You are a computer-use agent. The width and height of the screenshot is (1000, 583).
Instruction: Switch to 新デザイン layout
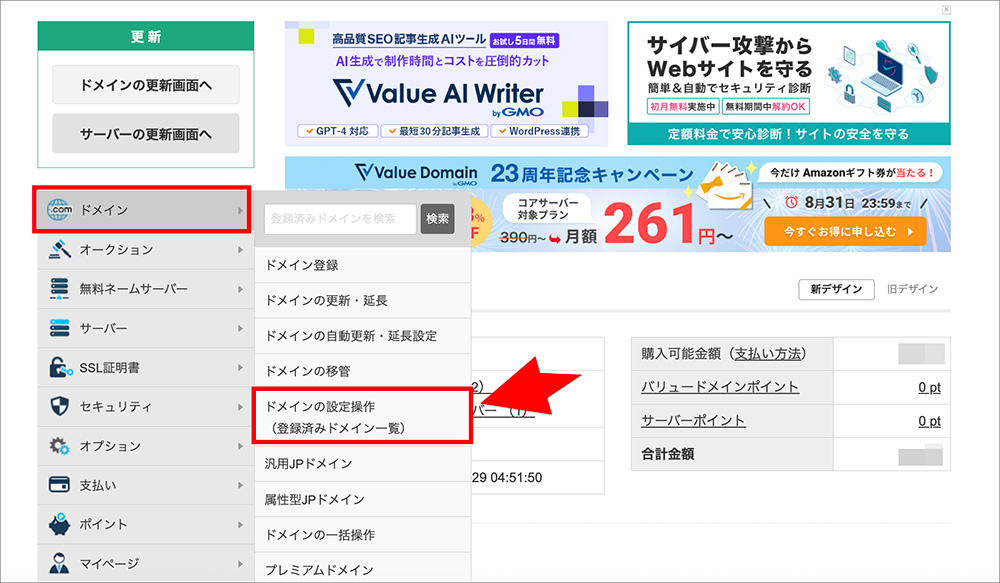coord(836,289)
